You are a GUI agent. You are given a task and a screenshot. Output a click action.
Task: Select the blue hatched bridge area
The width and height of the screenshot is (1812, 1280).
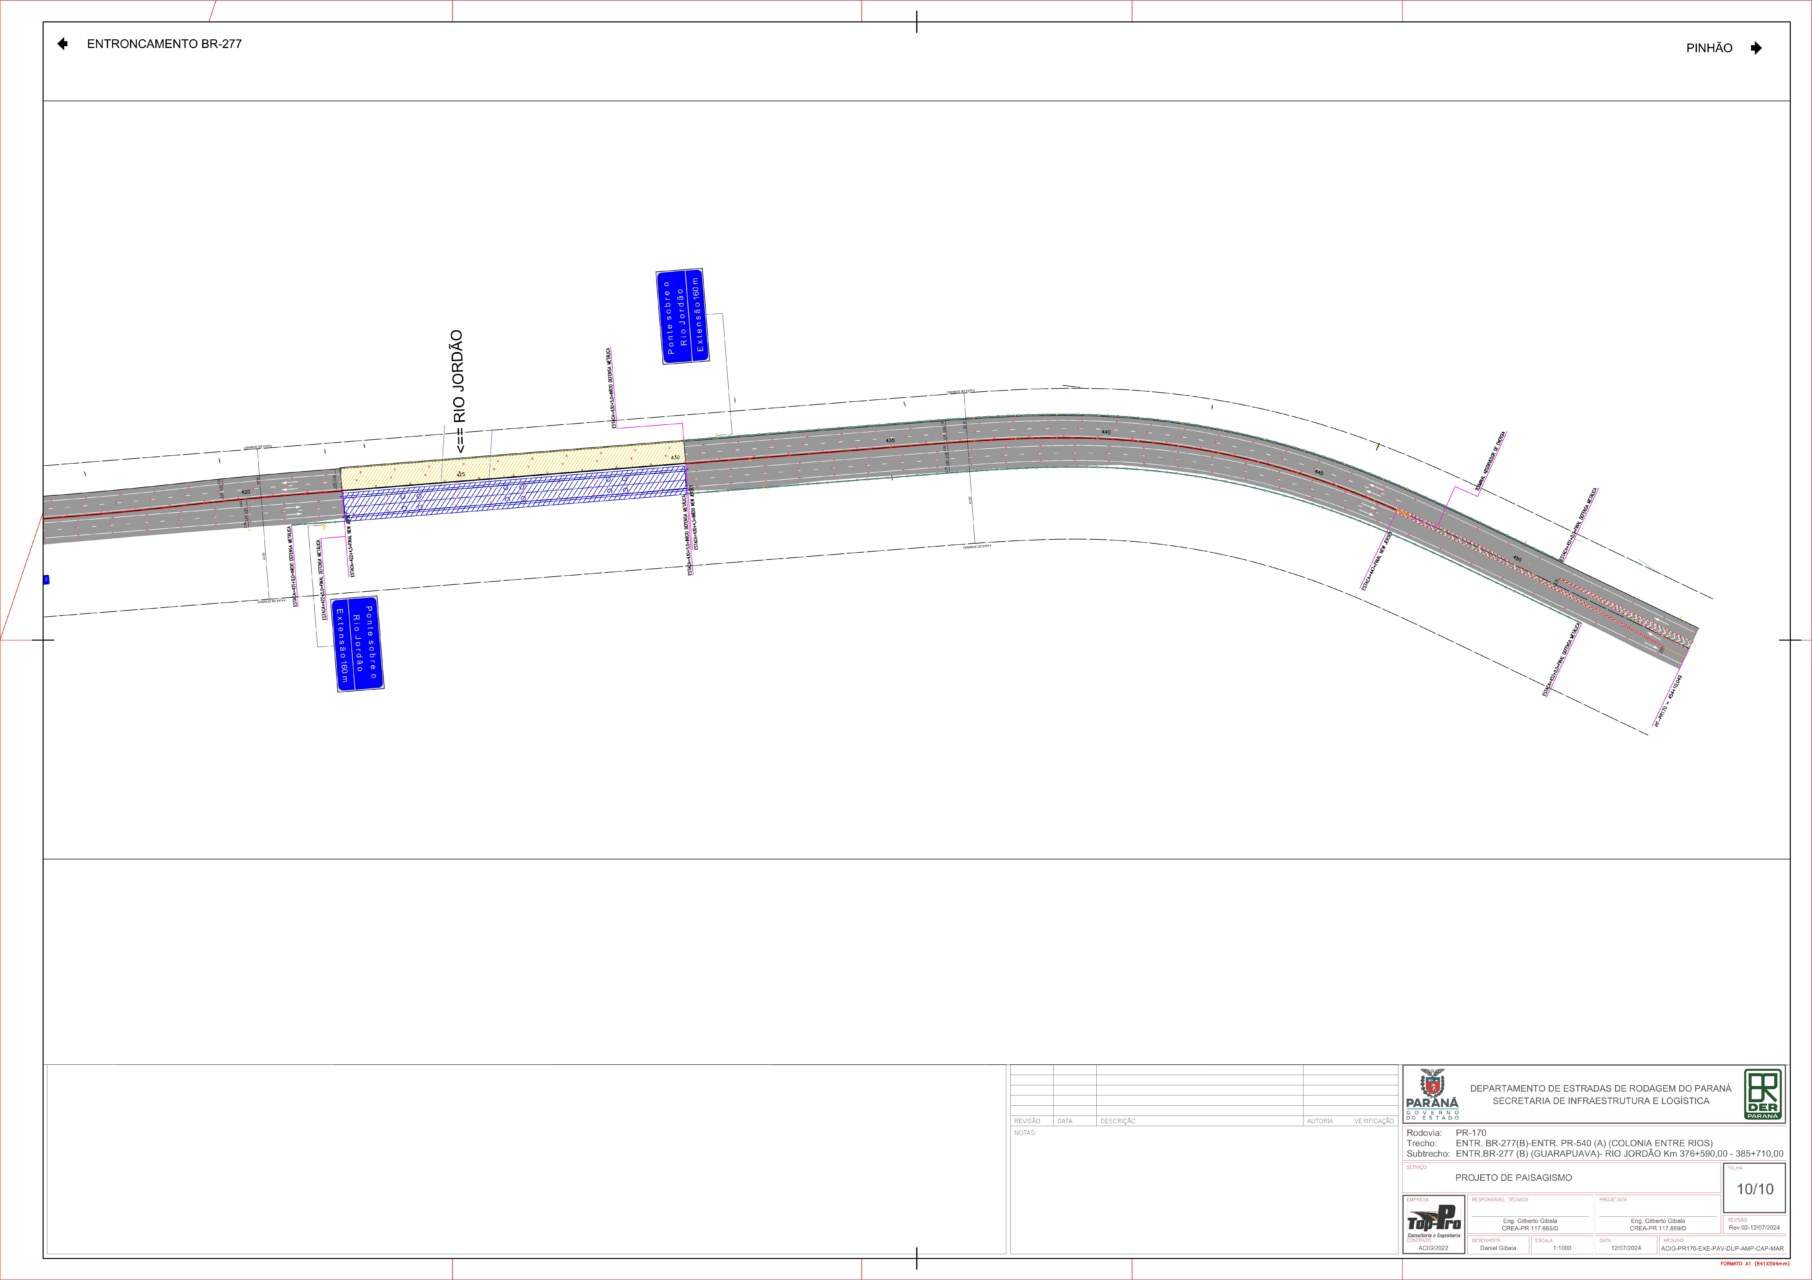510,494
